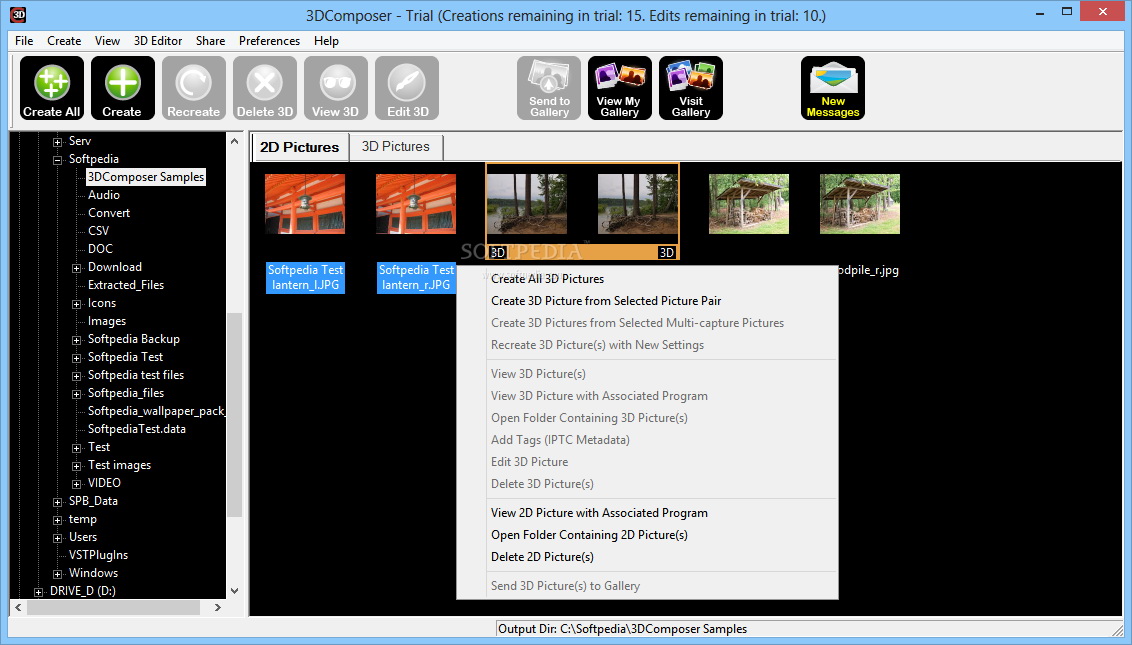The width and height of the screenshot is (1132, 645).
Task: Select the woodpile_r.jpg thumbnail
Action: coord(860,204)
